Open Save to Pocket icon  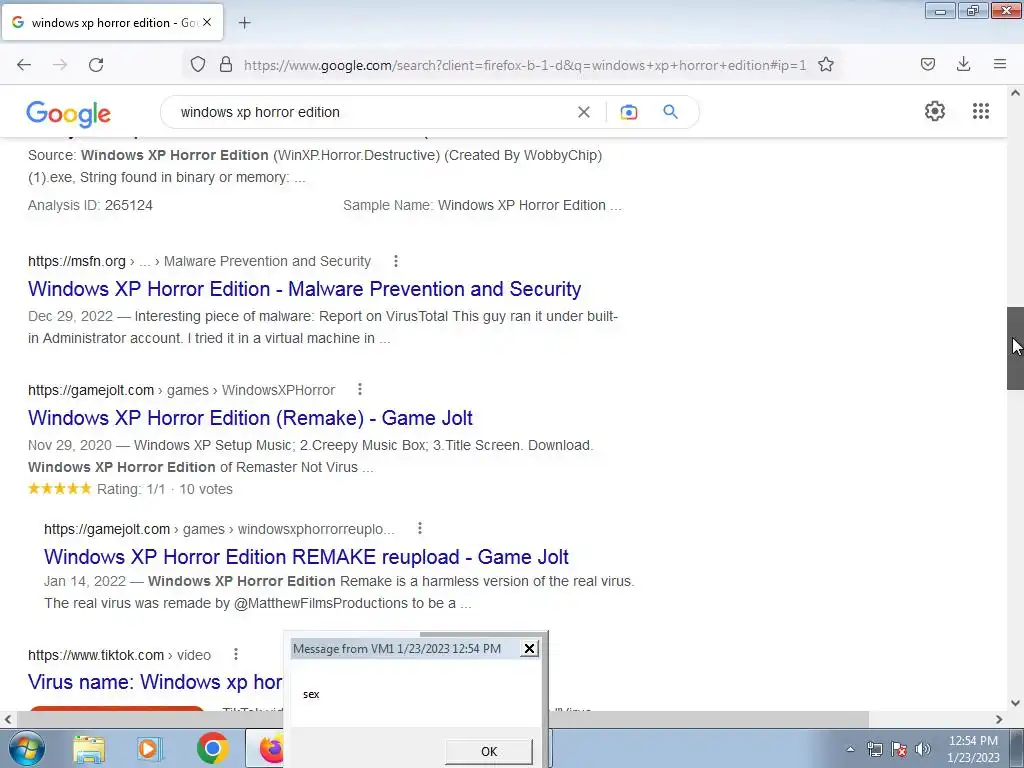click(x=928, y=64)
